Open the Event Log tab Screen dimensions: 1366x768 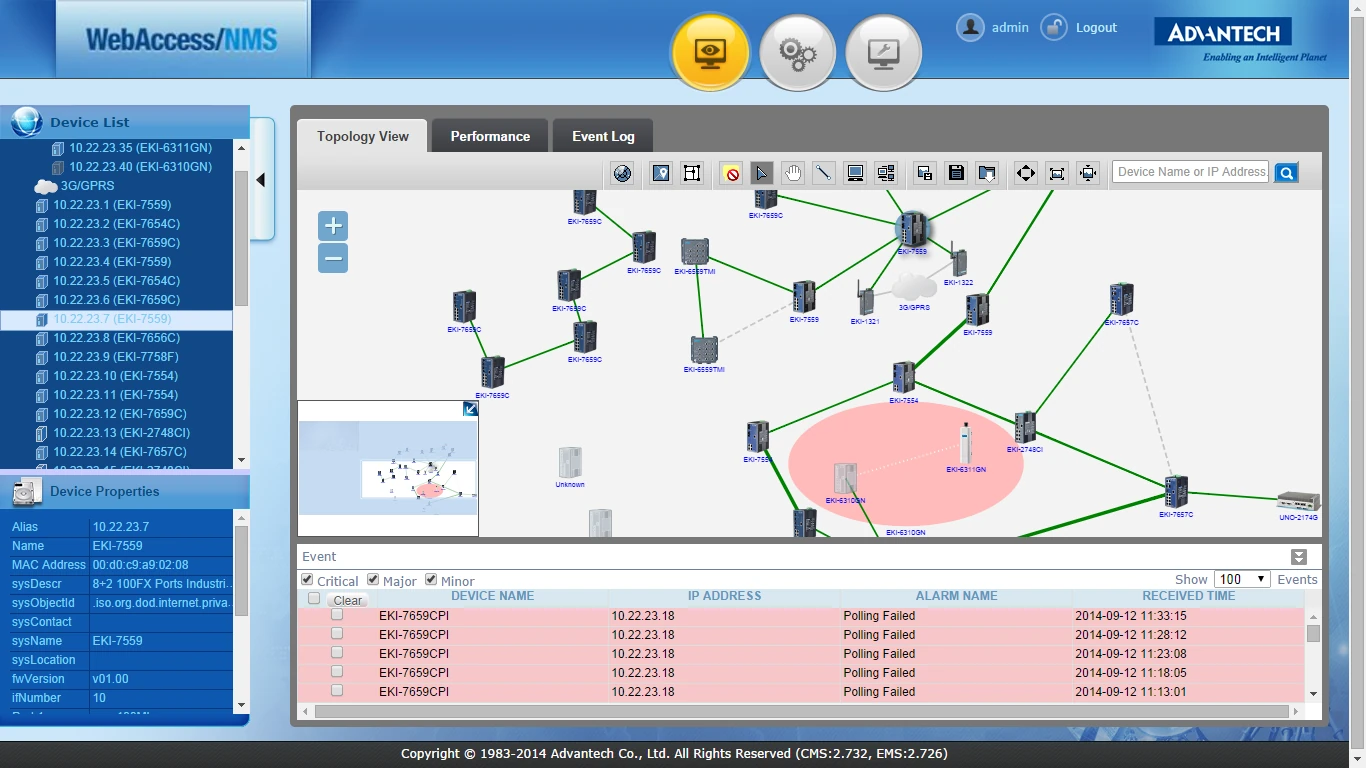tap(603, 137)
